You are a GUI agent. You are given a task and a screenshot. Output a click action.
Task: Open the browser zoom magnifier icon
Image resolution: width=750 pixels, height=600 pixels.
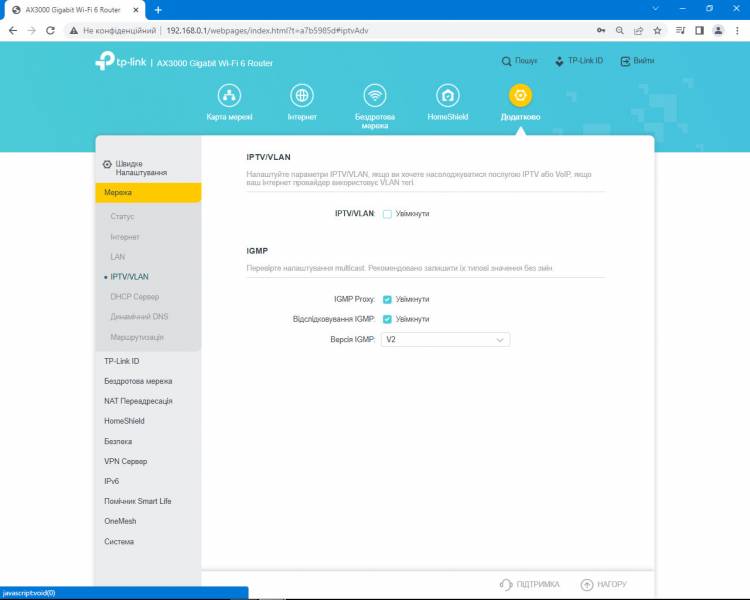point(619,31)
